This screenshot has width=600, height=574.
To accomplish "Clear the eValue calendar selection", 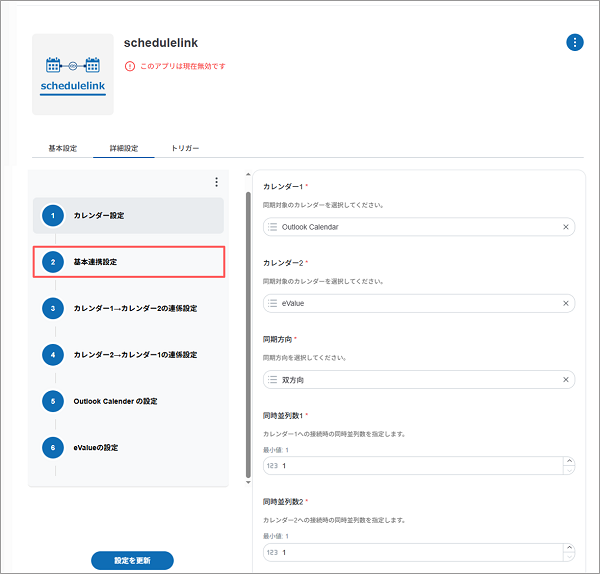I will pyautogui.click(x=565, y=303).
